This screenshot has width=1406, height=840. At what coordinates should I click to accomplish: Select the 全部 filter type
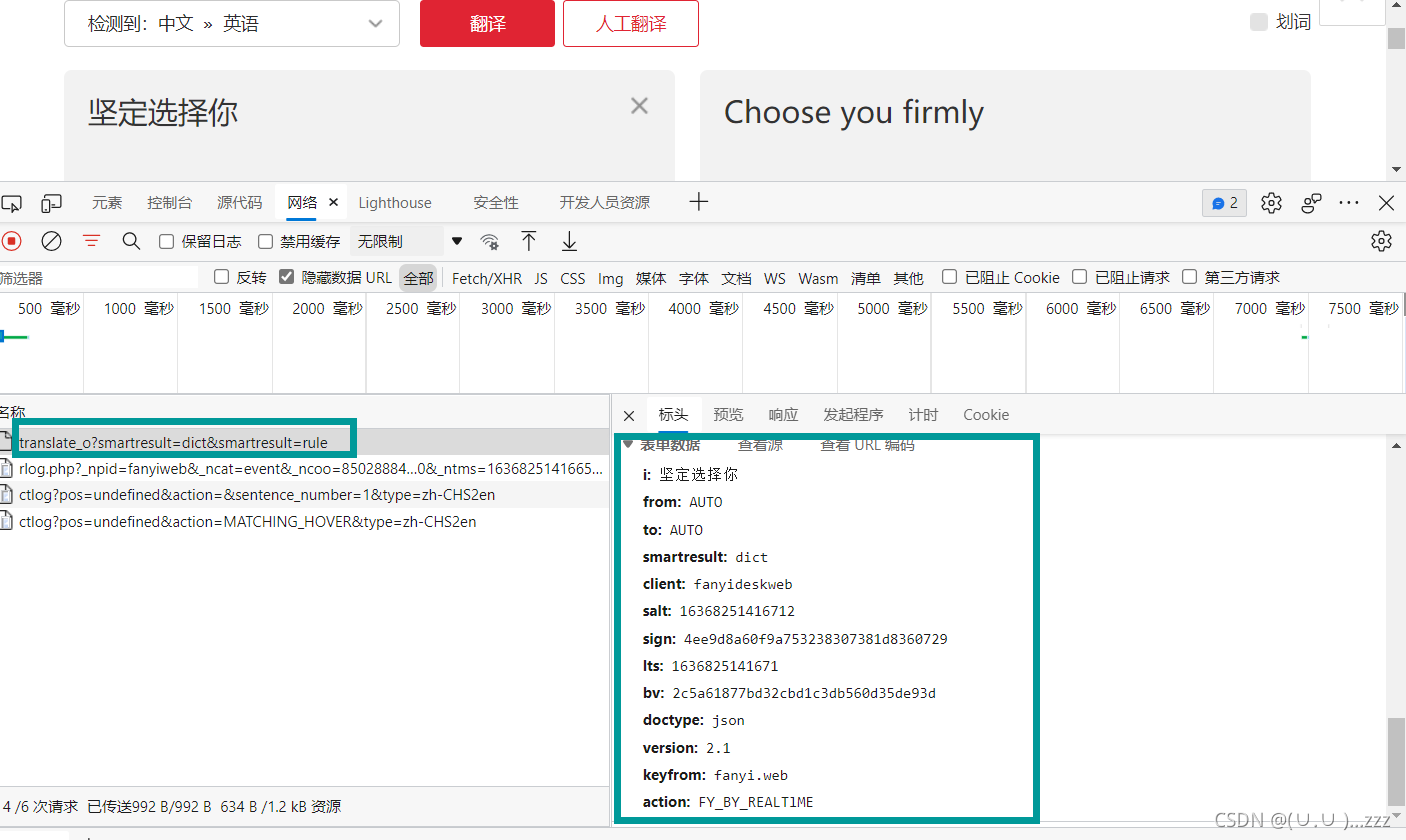(418, 278)
